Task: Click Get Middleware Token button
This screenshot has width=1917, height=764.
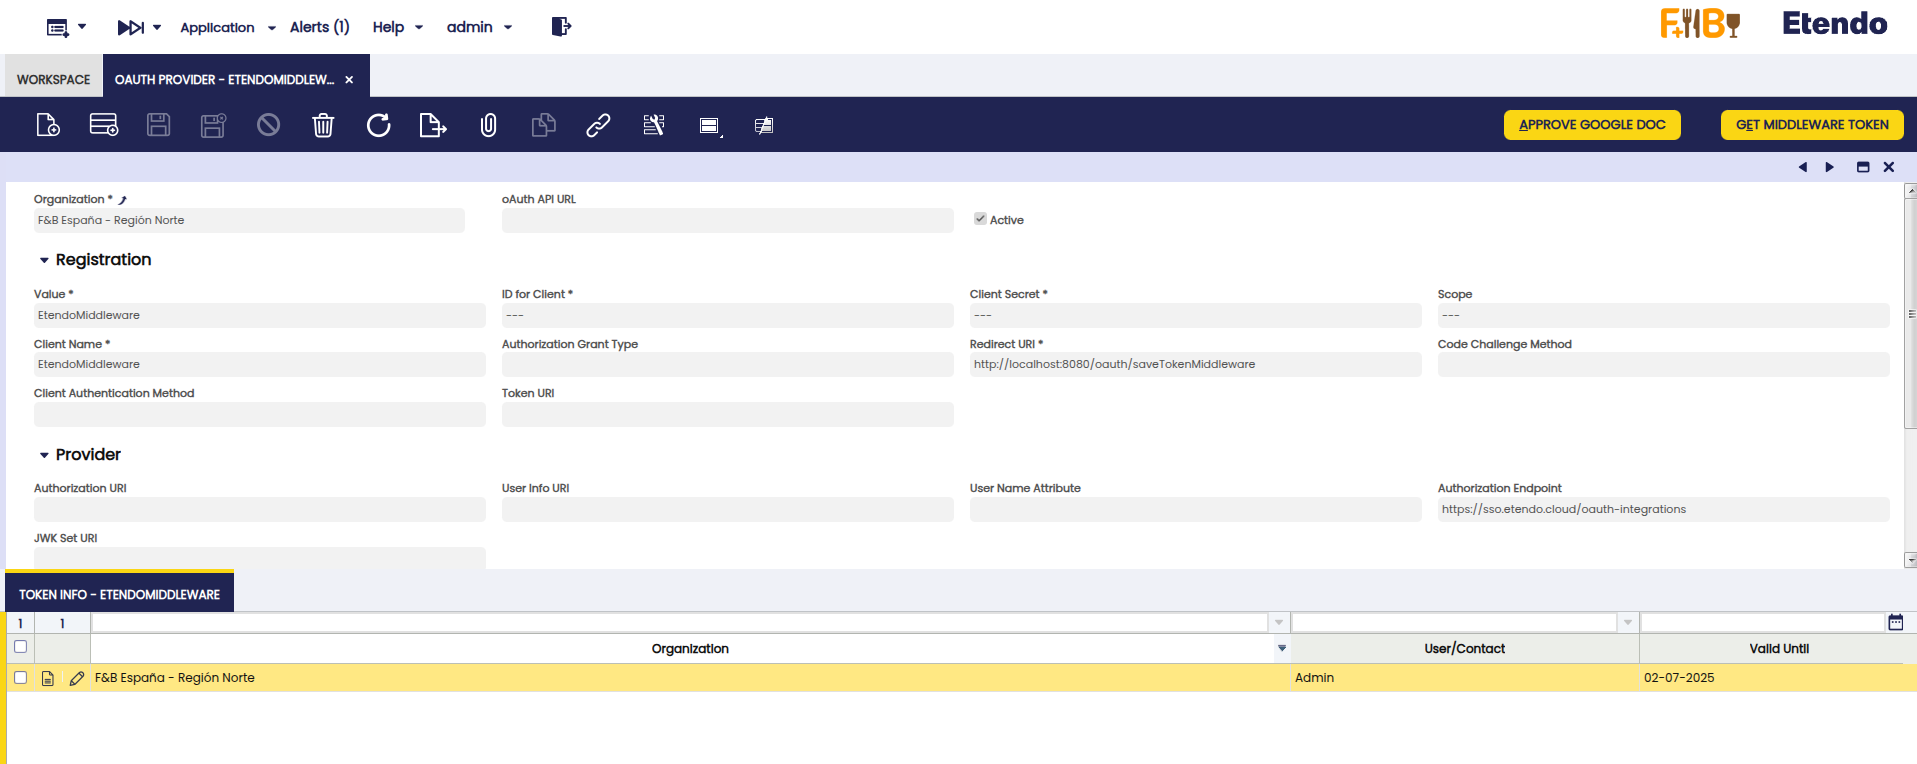Action: tap(1812, 125)
